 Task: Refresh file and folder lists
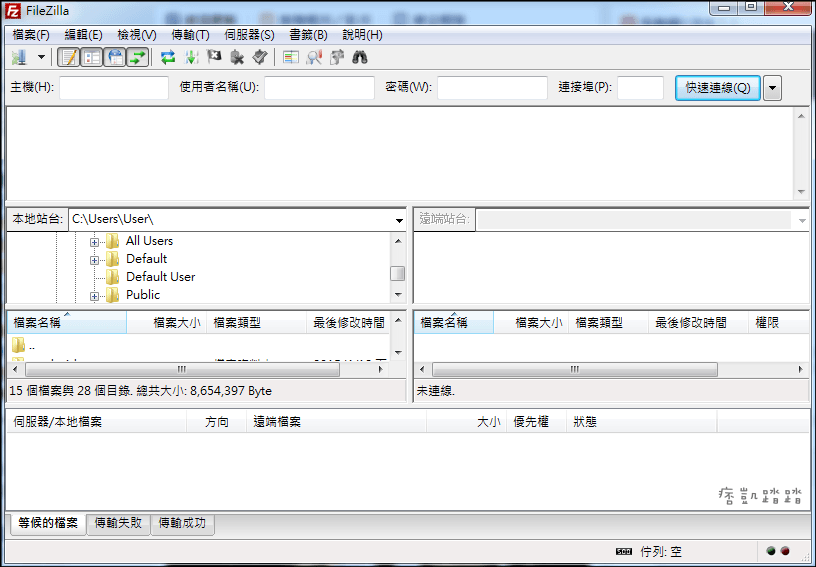168,57
